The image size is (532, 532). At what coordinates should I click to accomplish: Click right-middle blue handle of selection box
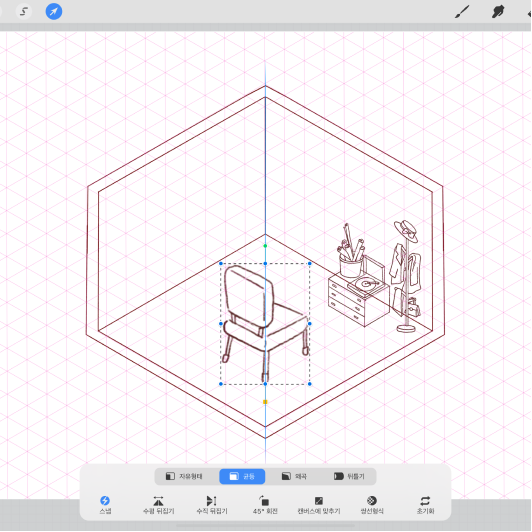tap(310, 324)
